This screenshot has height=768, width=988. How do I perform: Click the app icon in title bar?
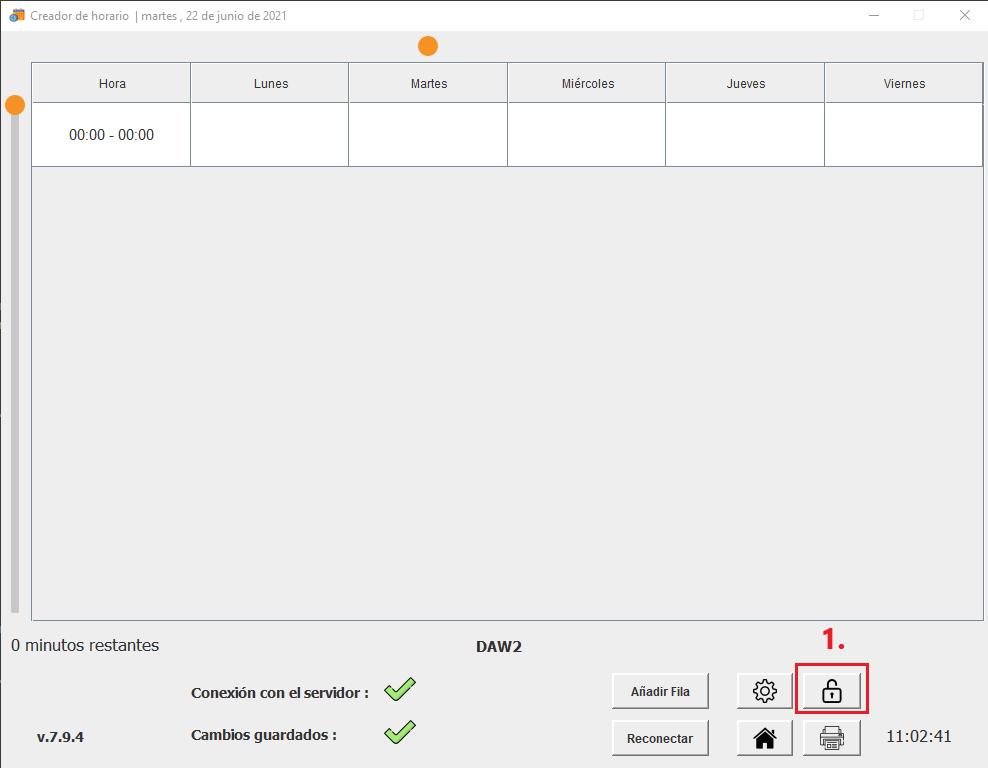pos(16,16)
